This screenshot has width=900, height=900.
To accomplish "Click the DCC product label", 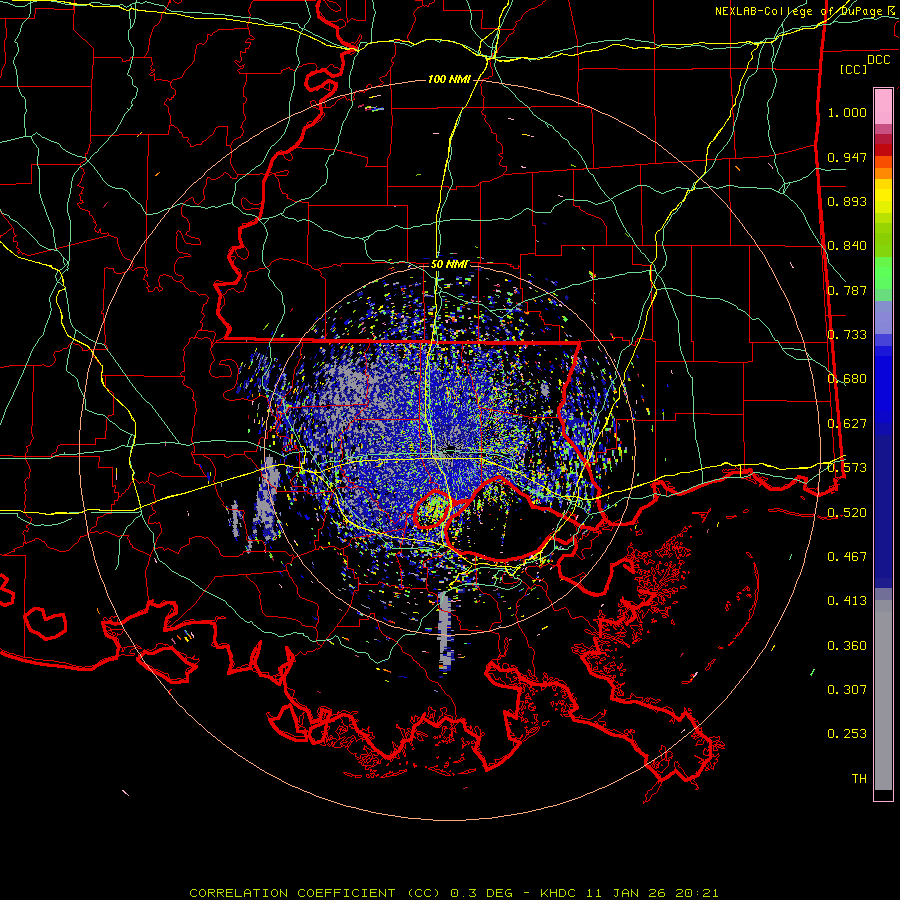I will click(x=878, y=59).
